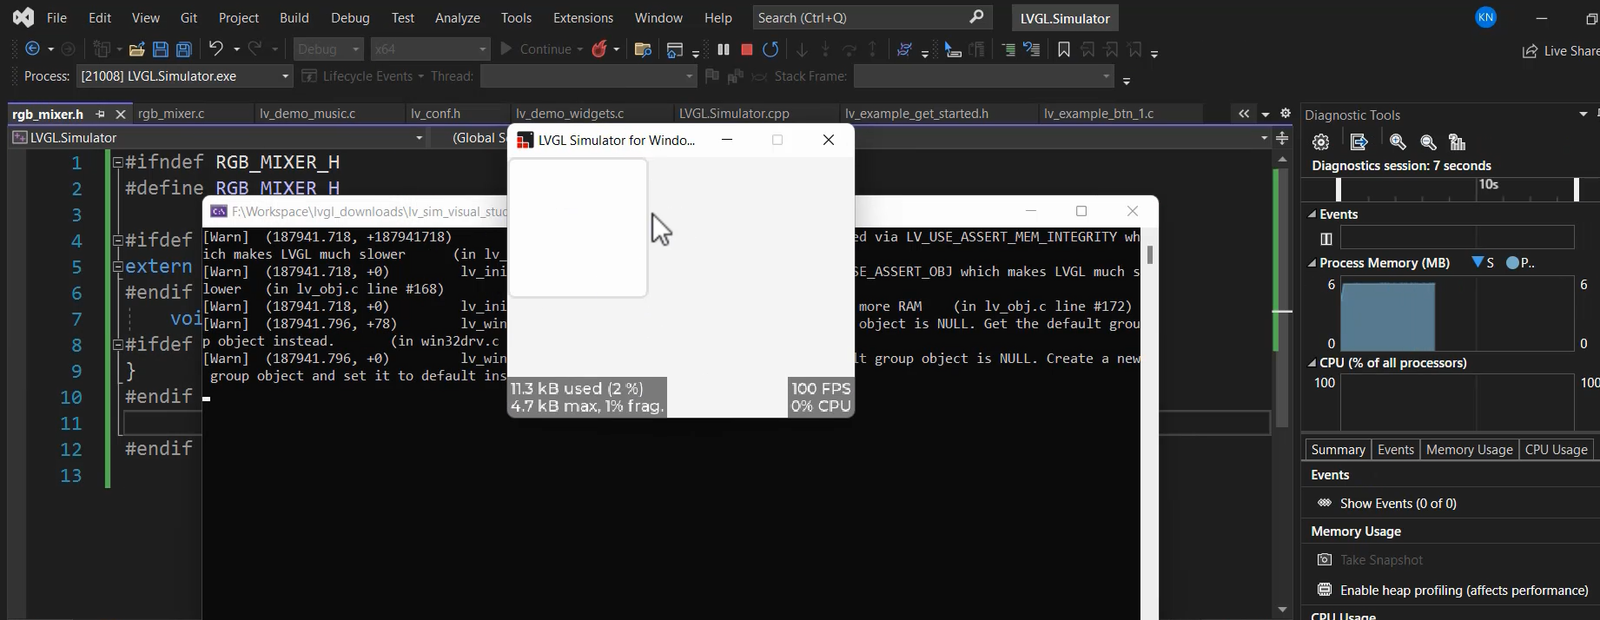Click the diagnostics timeline ruler at 10s
The height and width of the screenshot is (620, 1600).
(x=1488, y=185)
